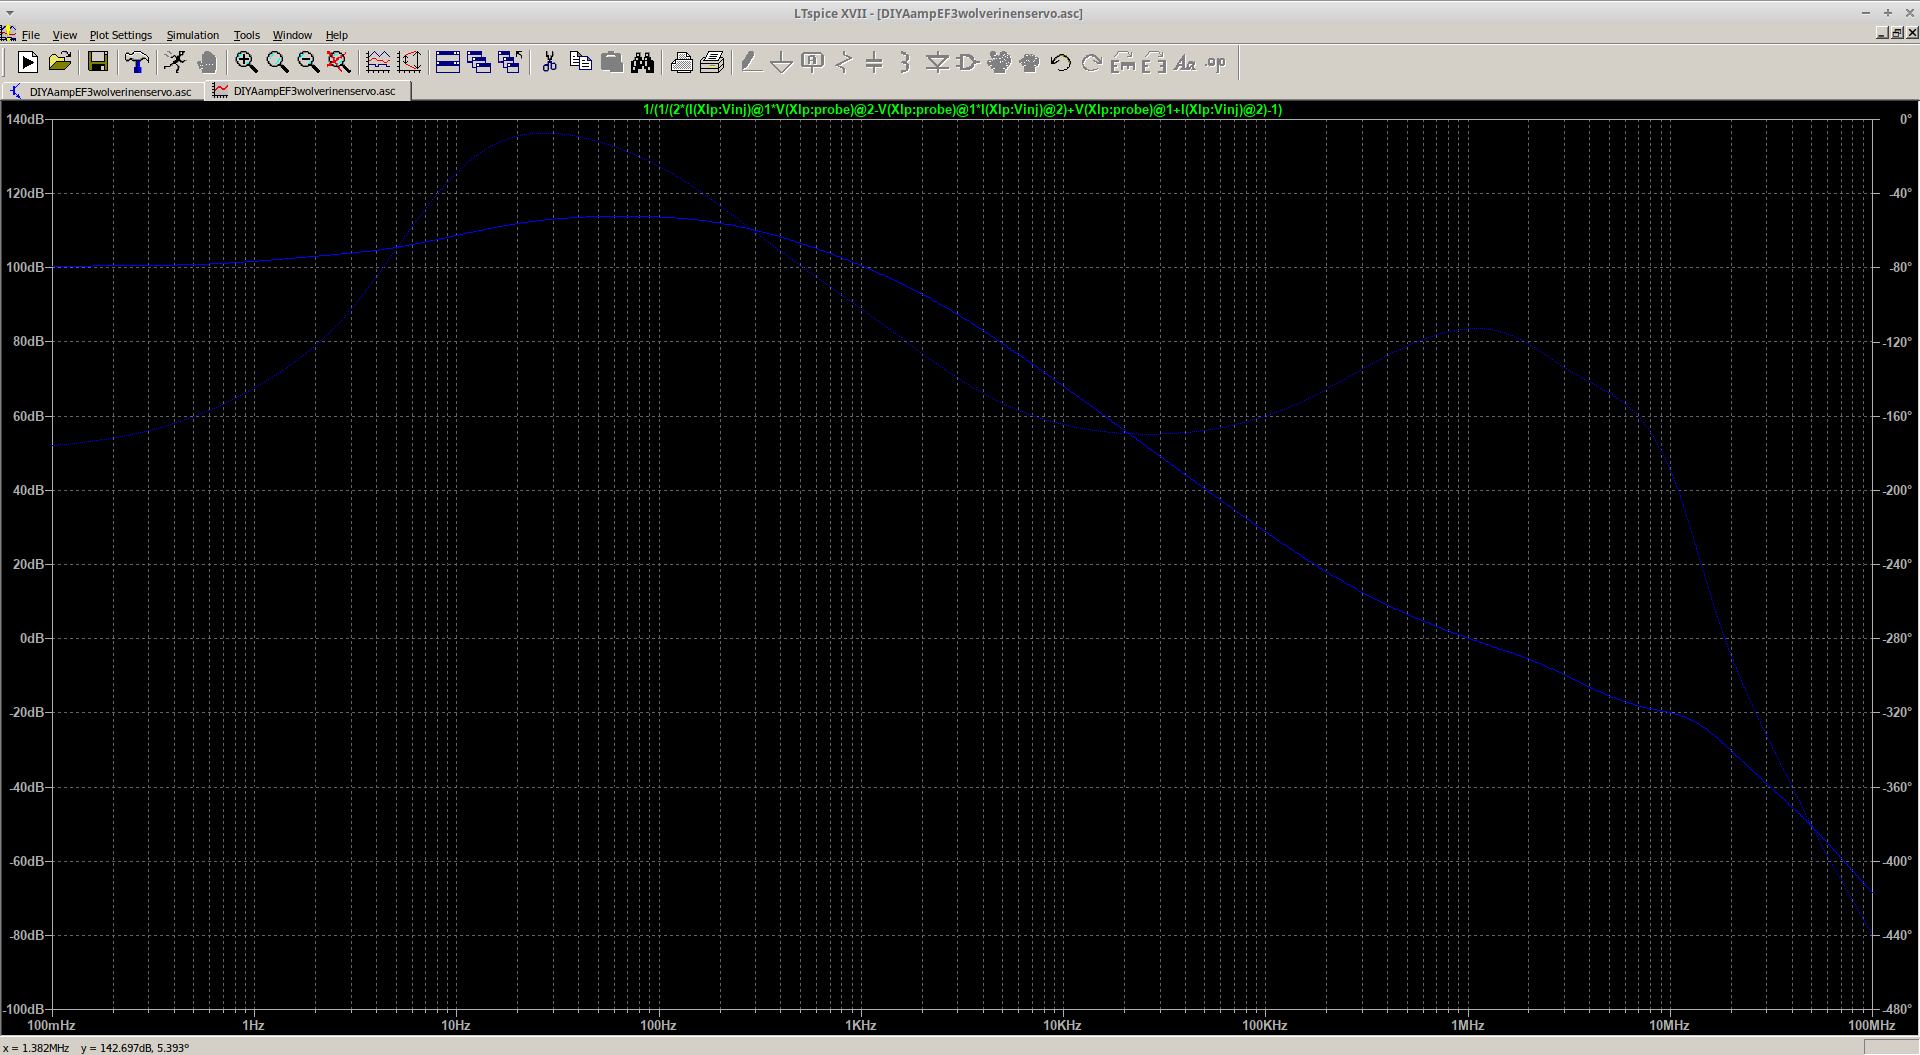Click the -100dB left axis label
1920x1055 pixels.
[x=24, y=1009]
